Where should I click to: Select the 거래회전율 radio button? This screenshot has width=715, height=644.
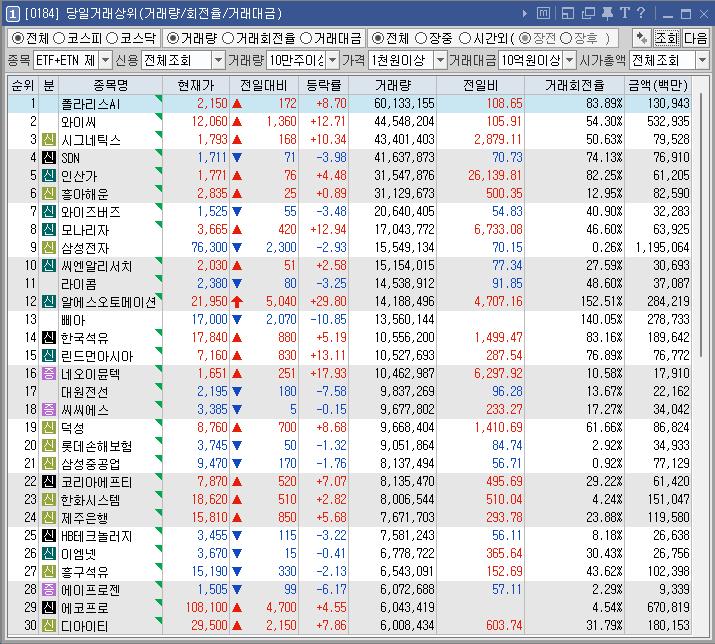tap(228, 38)
